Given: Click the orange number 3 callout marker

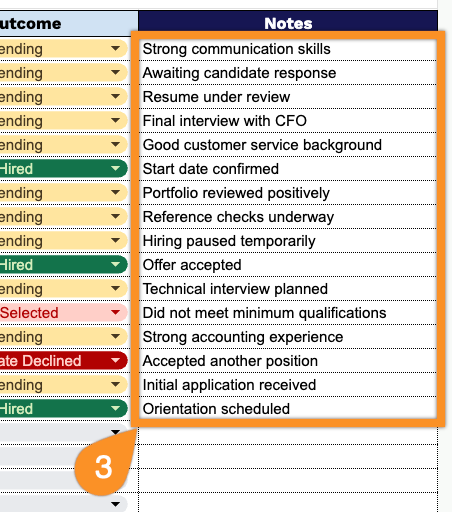Looking at the screenshot, I should (x=104, y=467).
